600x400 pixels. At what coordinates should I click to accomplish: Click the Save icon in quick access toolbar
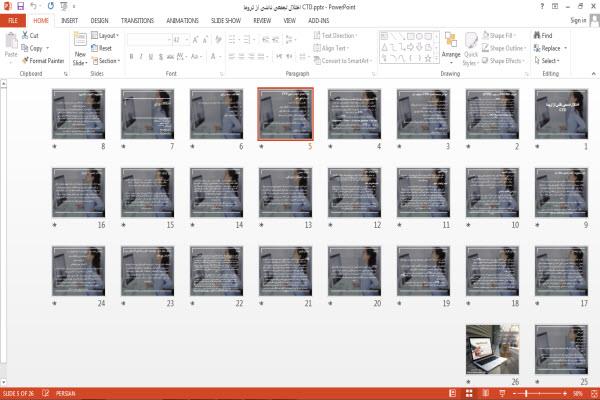click(20, 6)
